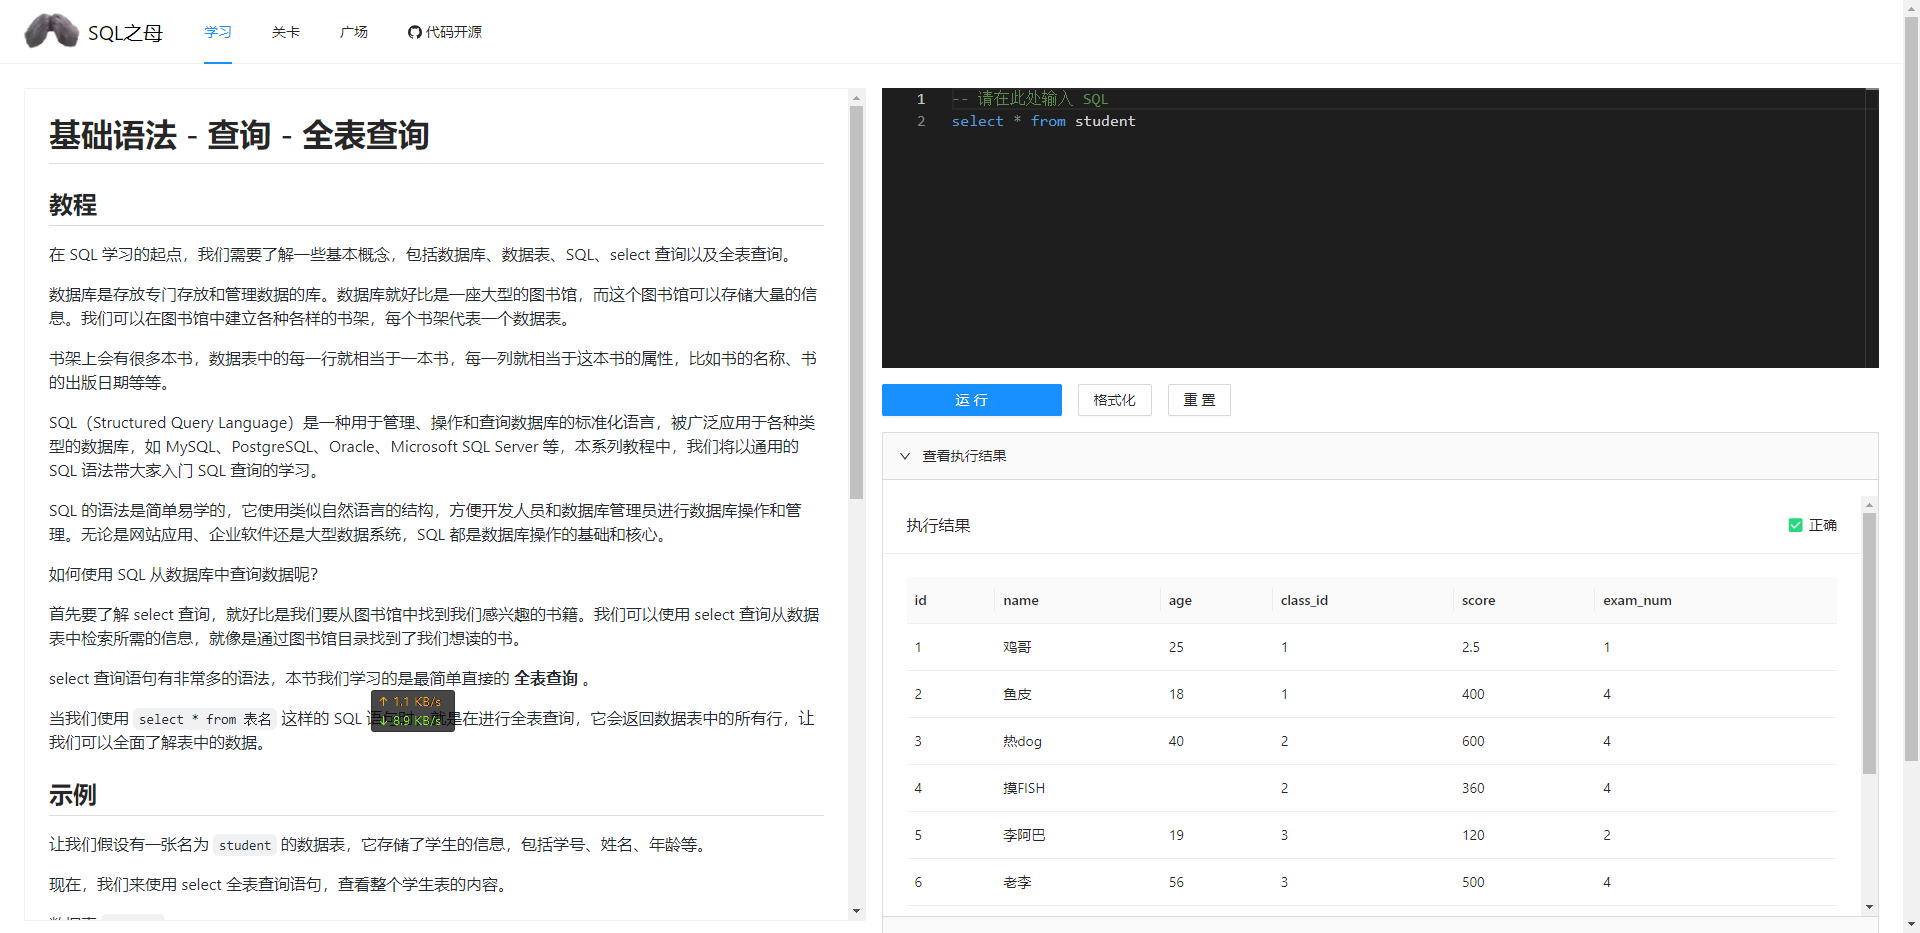Run the SQL with 运行 button

(972, 400)
